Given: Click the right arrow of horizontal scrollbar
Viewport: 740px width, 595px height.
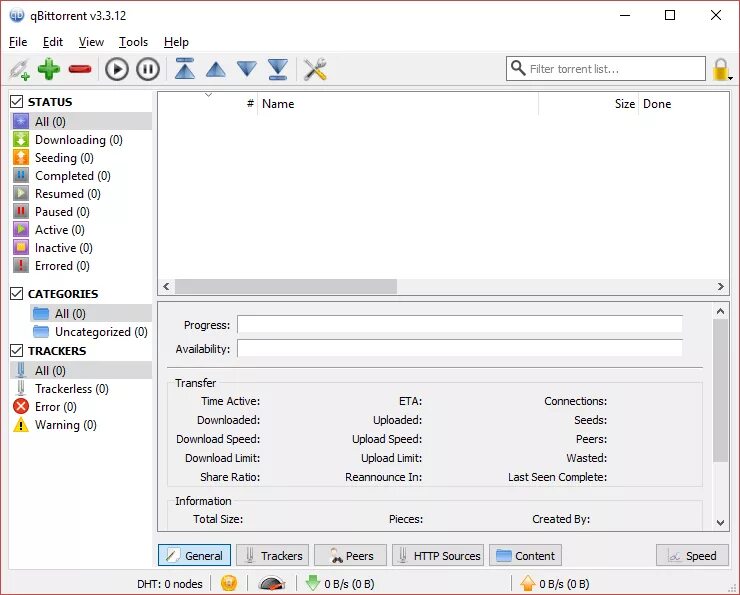Looking at the screenshot, I should tap(721, 286).
